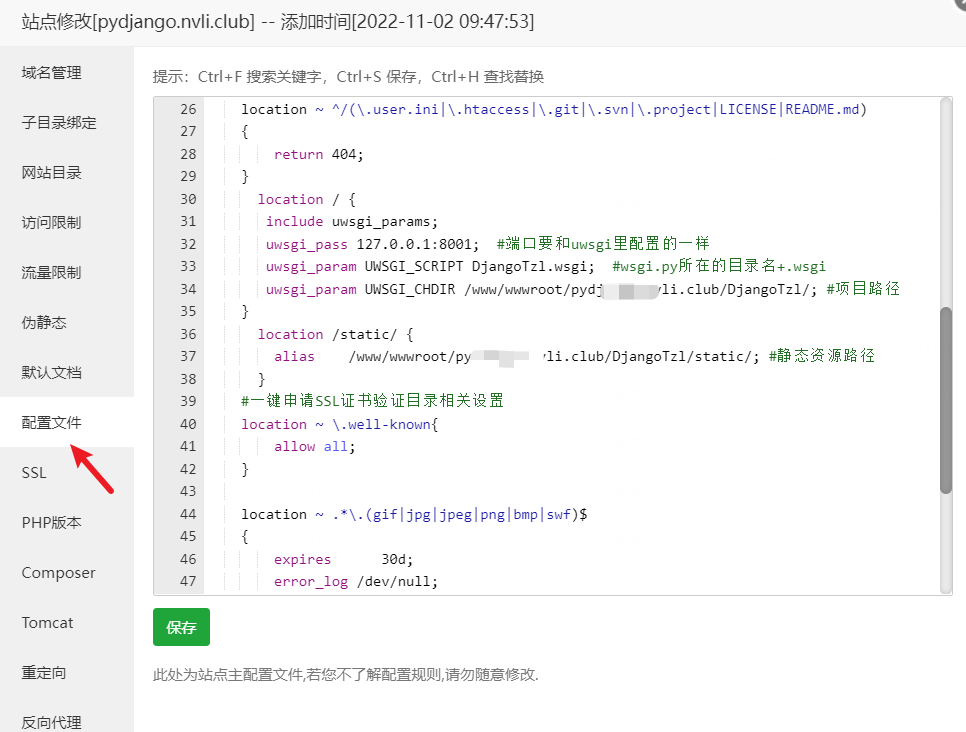Image resolution: width=966 pixels, height=732 pixels.
Task: Select the Tomcat tab
Action: point(48,623)
